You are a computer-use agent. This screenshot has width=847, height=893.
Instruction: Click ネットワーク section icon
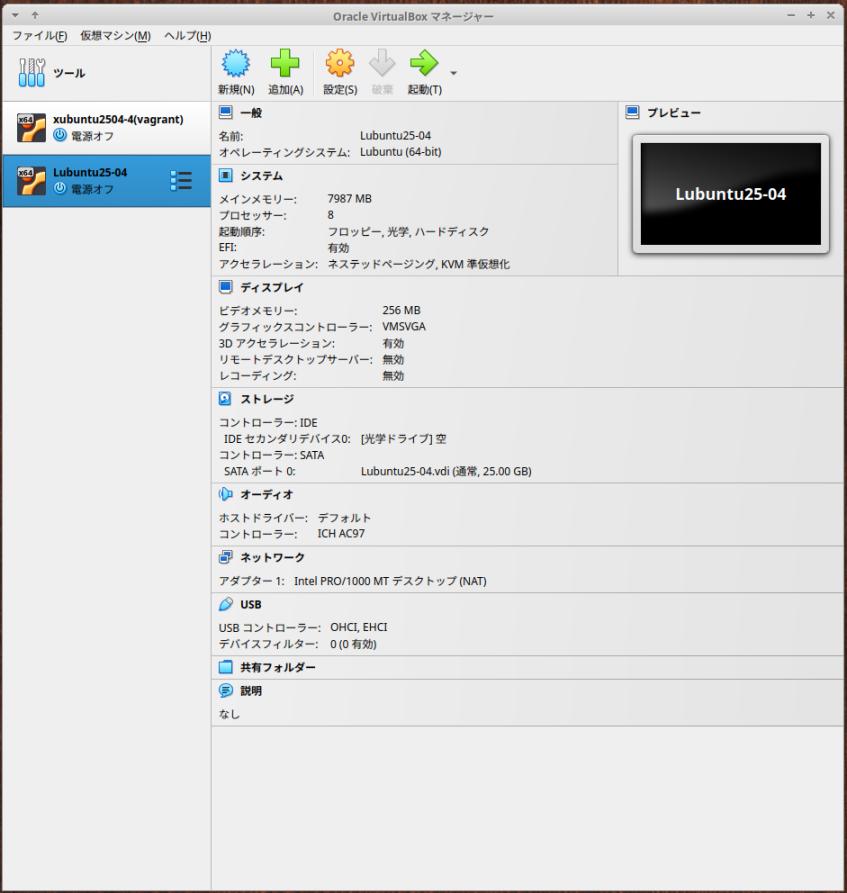coord(226,557)
